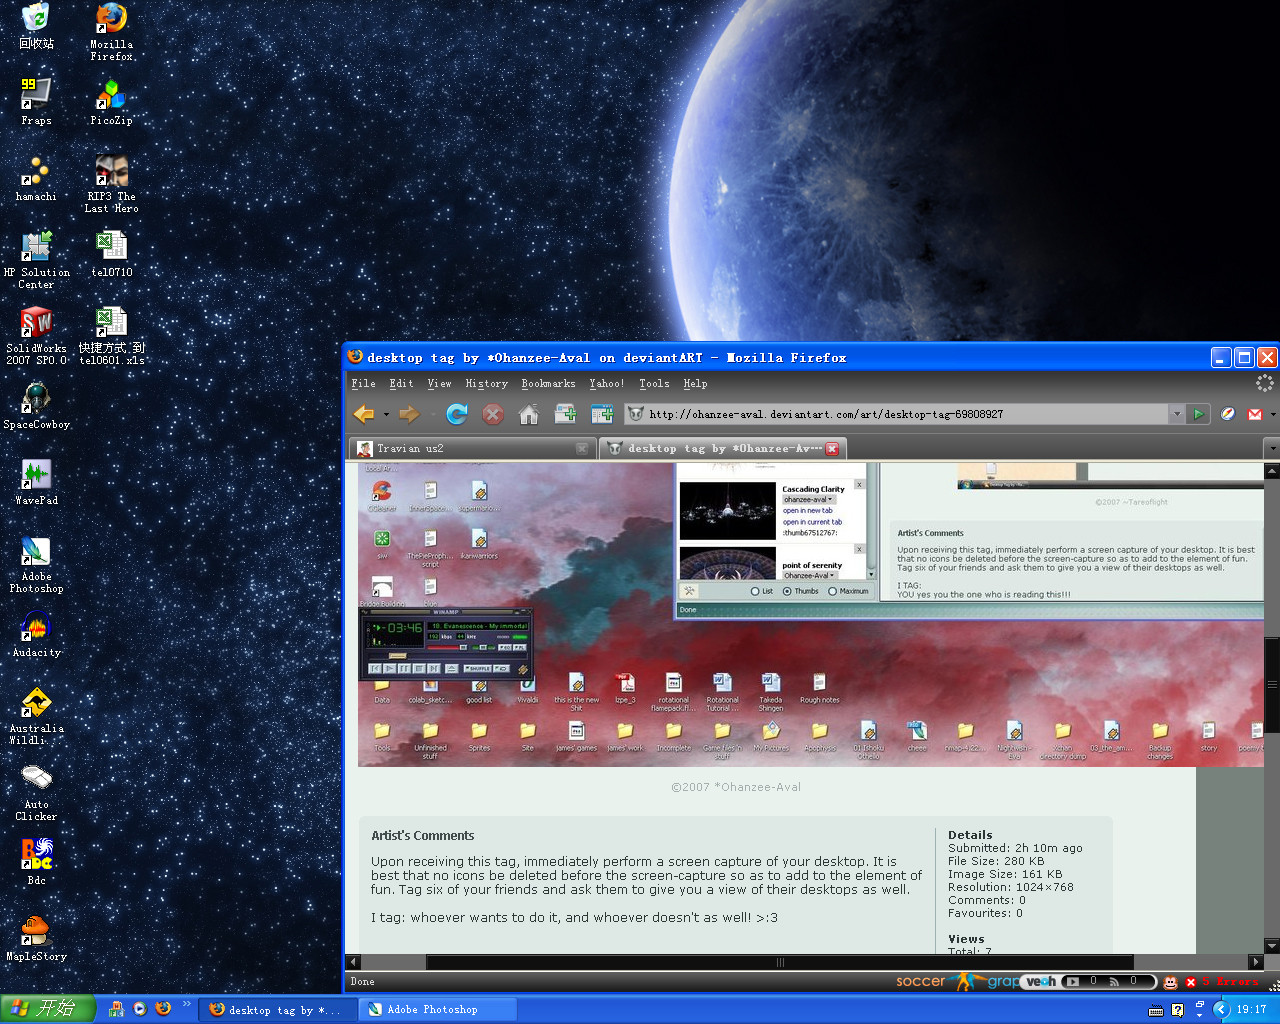This screenshot has height=1024, width=1280.
Task: Select the Mozilla Firefox desktop shortcut
Action: tap(111, 32)
